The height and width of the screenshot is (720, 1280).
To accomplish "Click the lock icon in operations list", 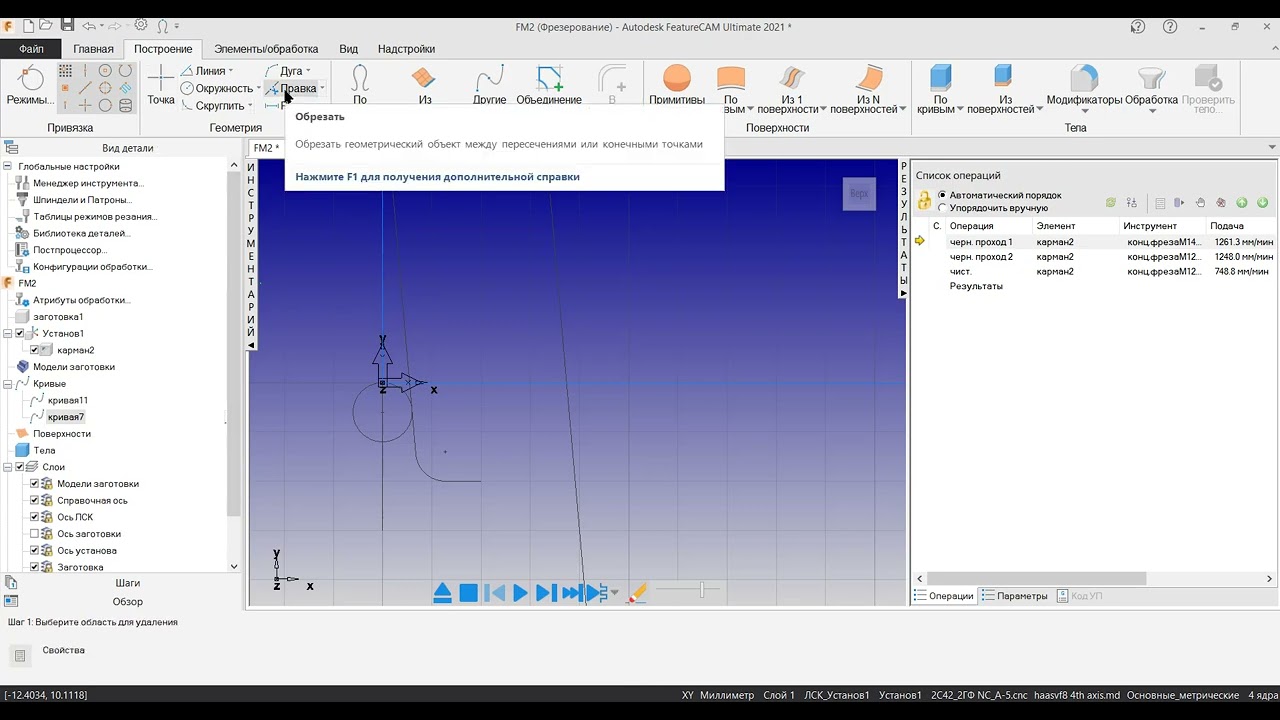I will click(925, 201).
